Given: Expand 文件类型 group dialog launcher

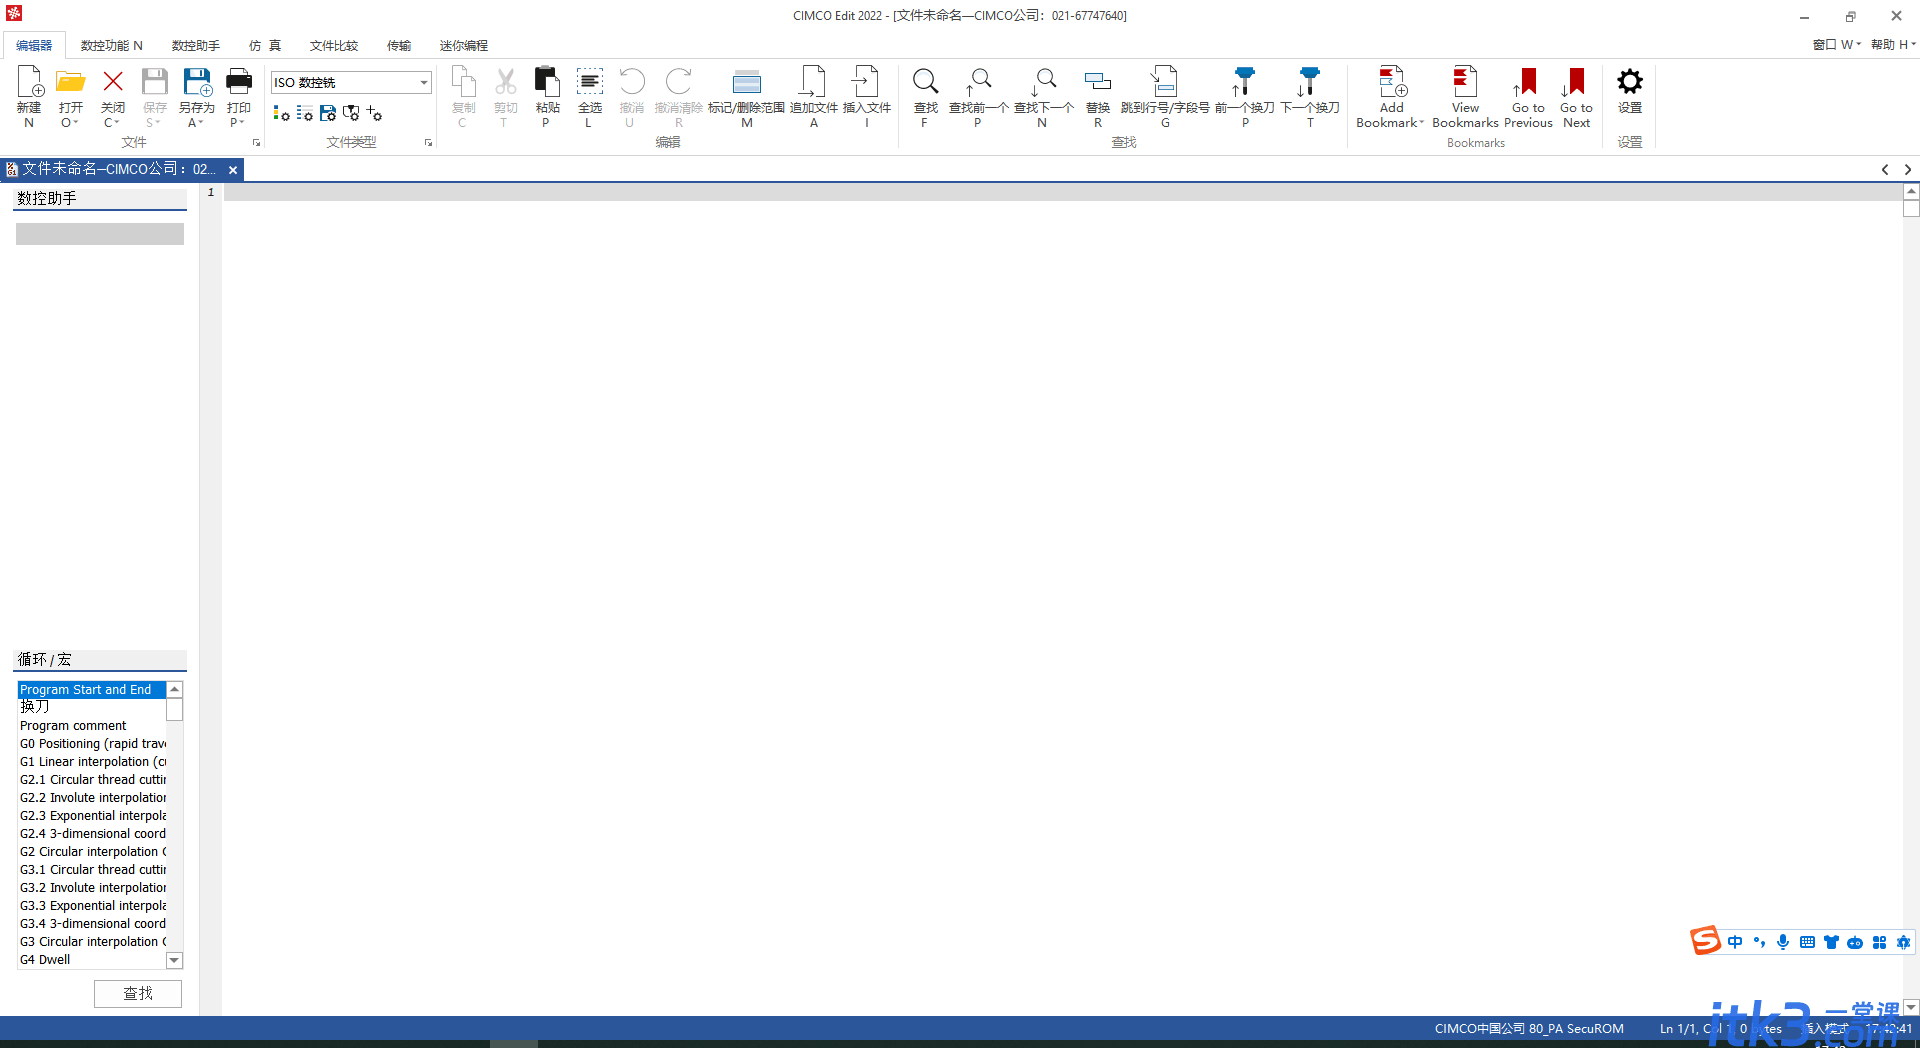Looking at the screenshot, I should pyautogui.click(x=429, y=143).
